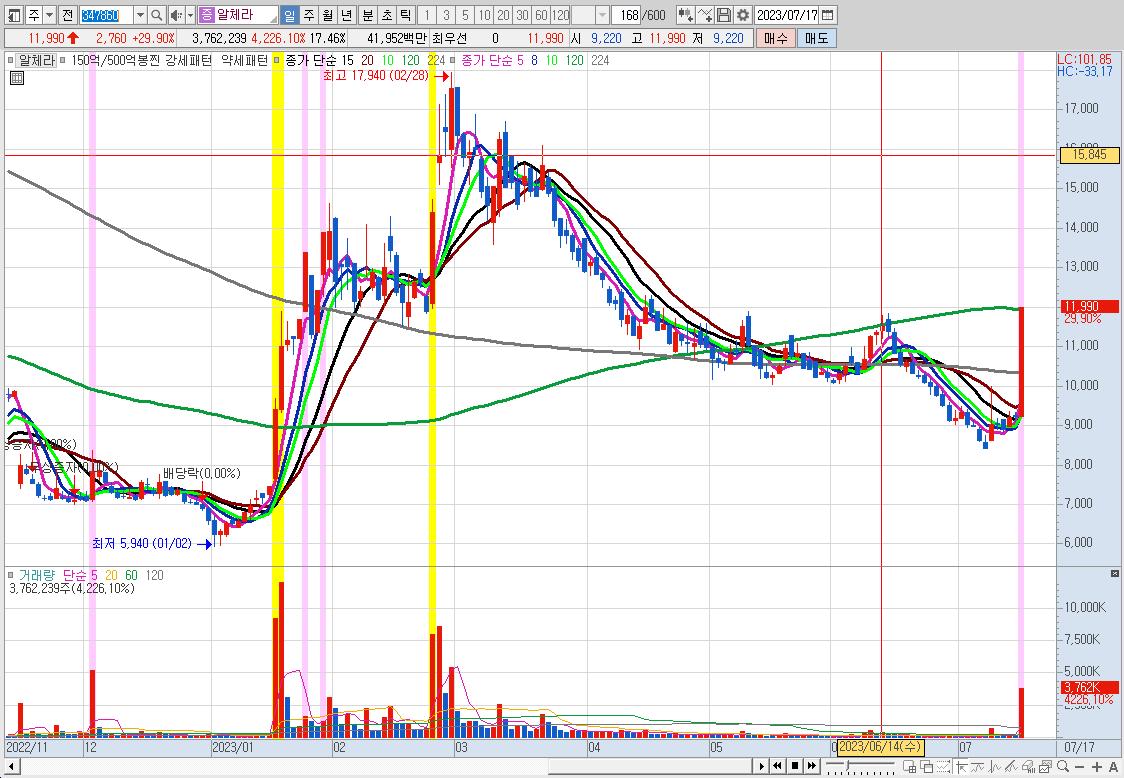Save chart settings with floppy disk icon
Screen dimensions: 1124x778
tap(724, 15)
